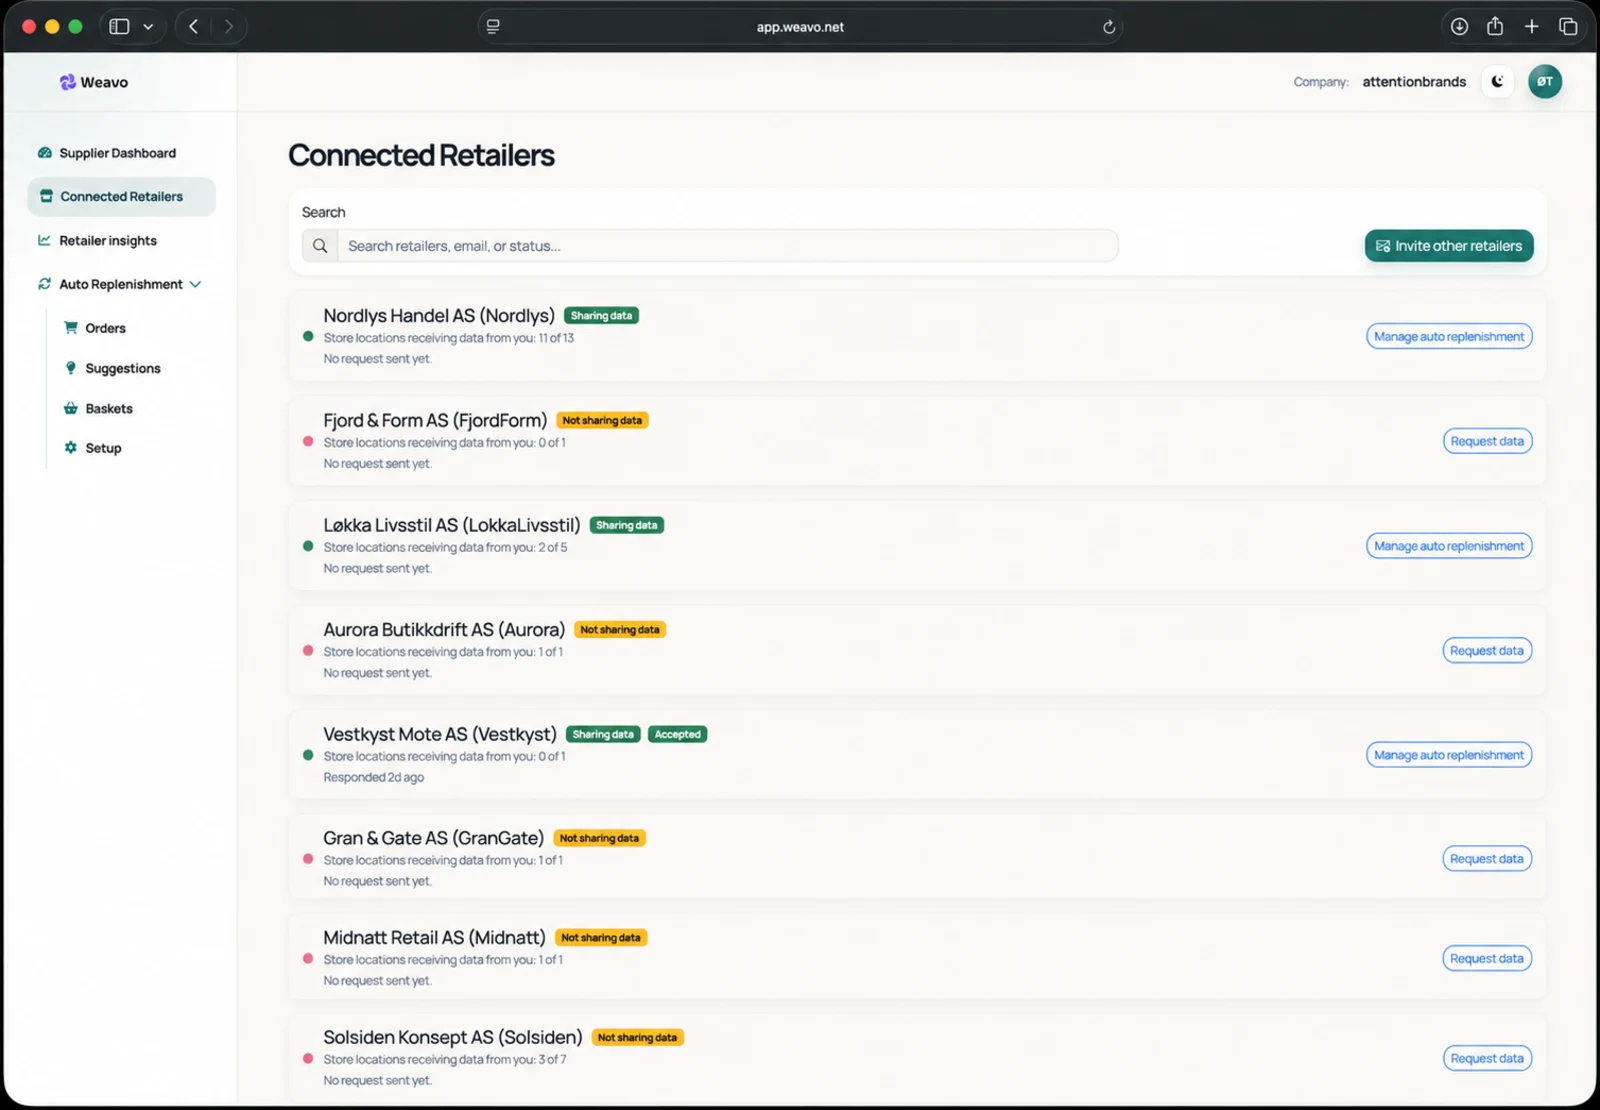
Task: Click the Weavo logo icon
Action: pyautogui.click(x=67, y=82)
